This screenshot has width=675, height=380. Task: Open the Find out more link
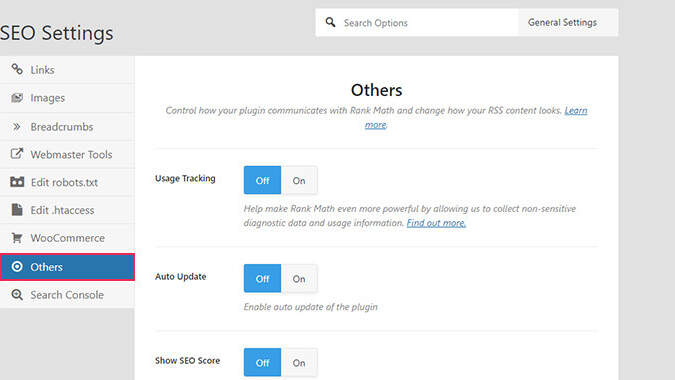pyautogui.click(x=436, y=223)
